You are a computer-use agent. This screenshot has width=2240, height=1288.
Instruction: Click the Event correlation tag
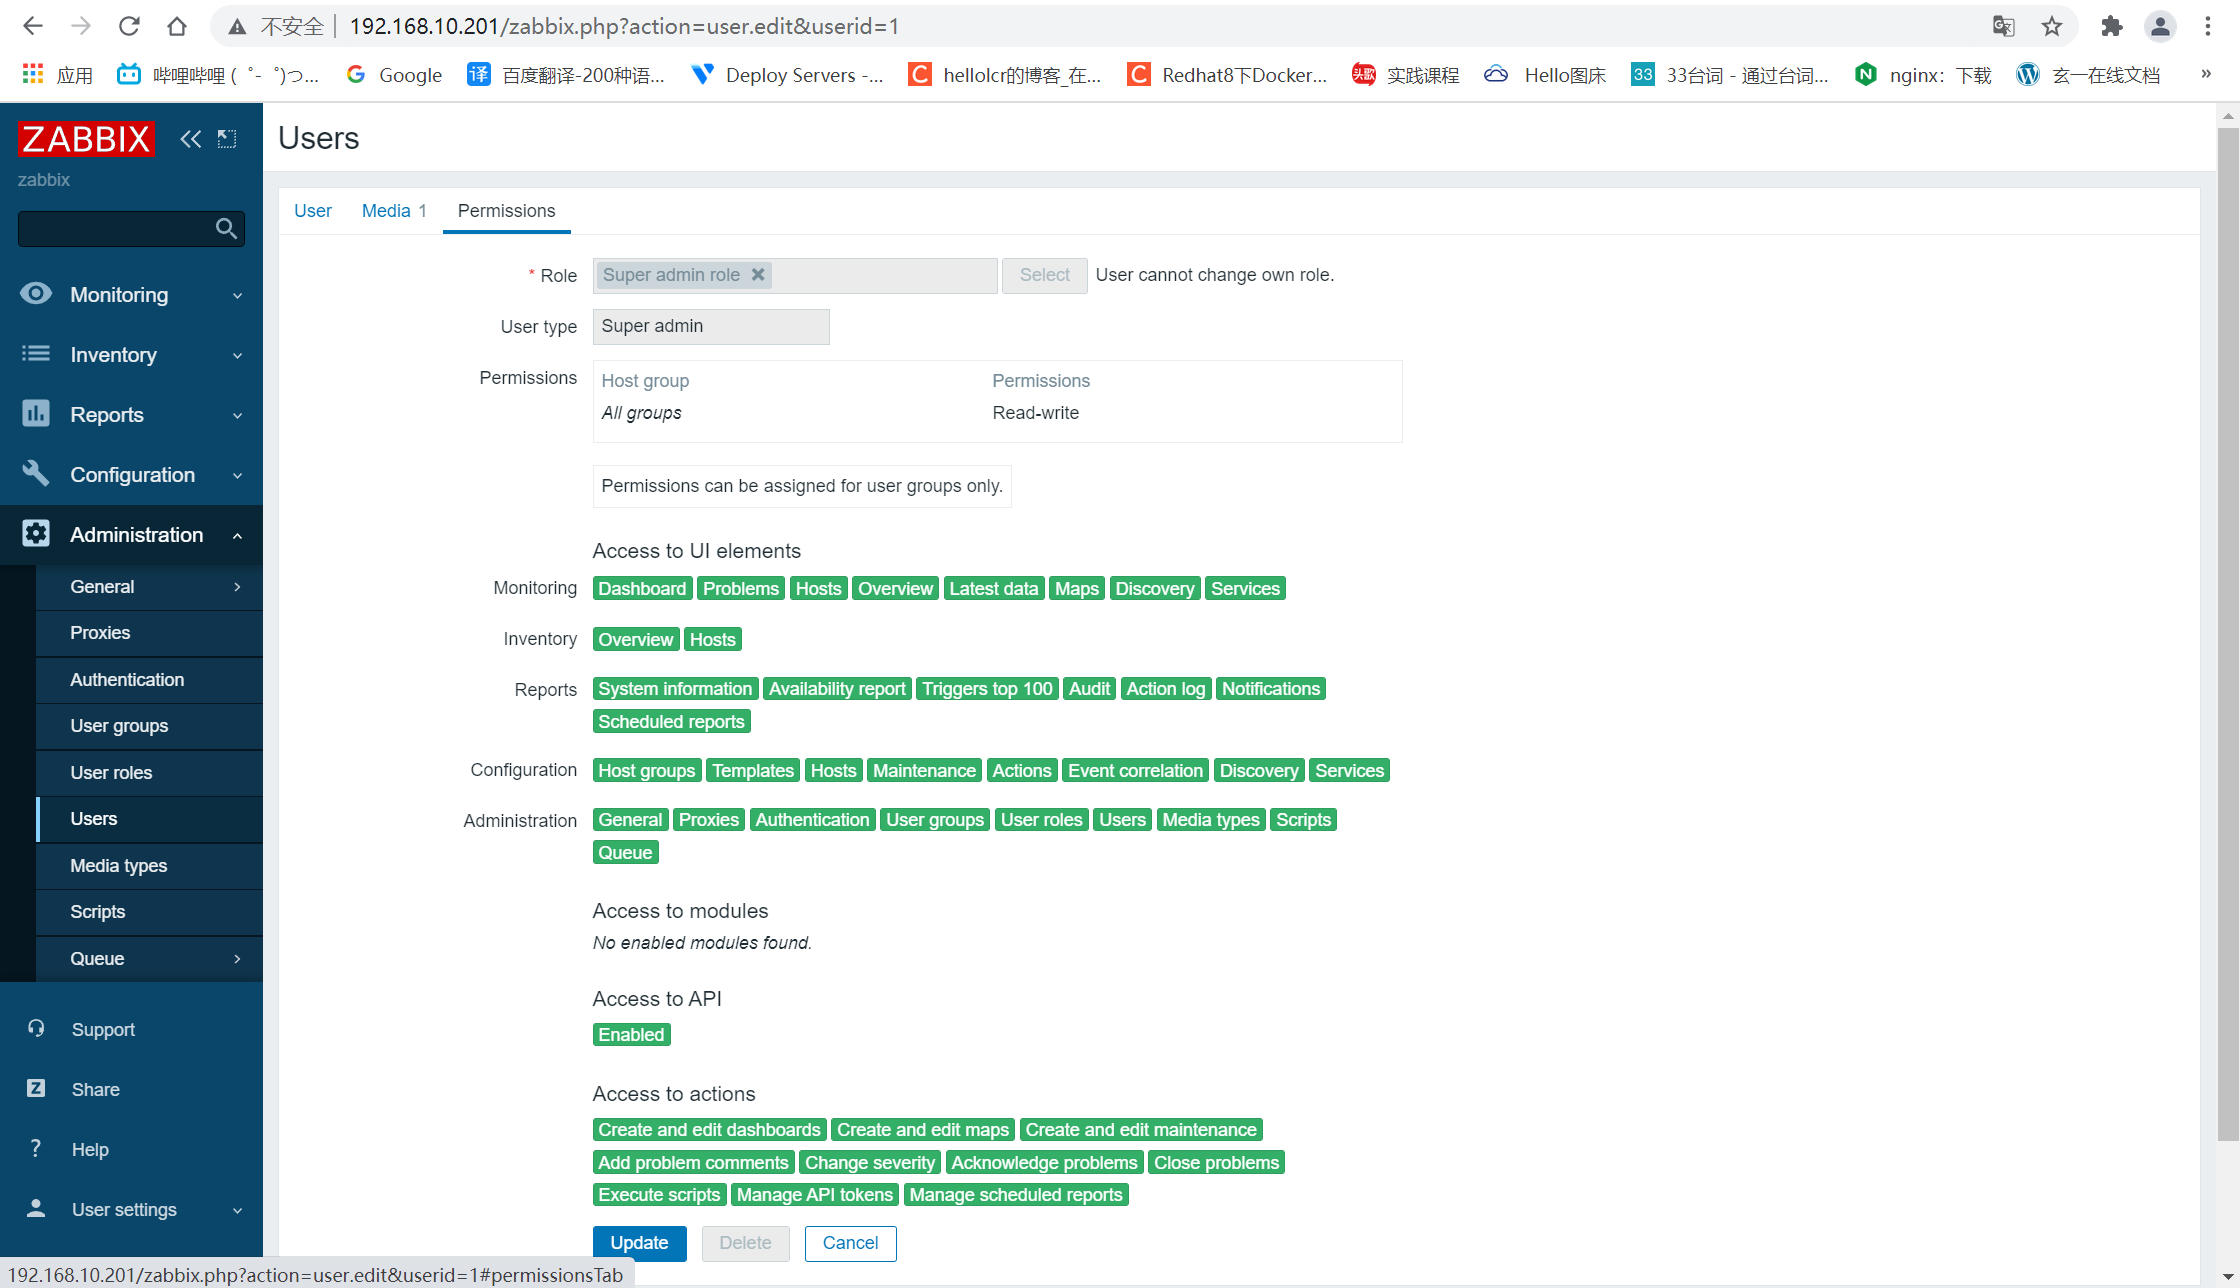1135,771
